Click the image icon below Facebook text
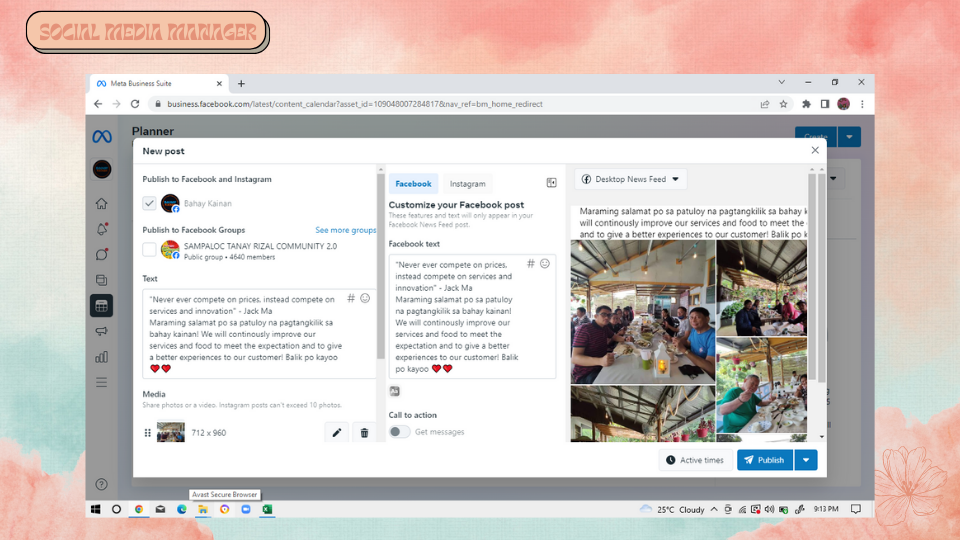Screen dimensions: 960x540 pos(395,391)
